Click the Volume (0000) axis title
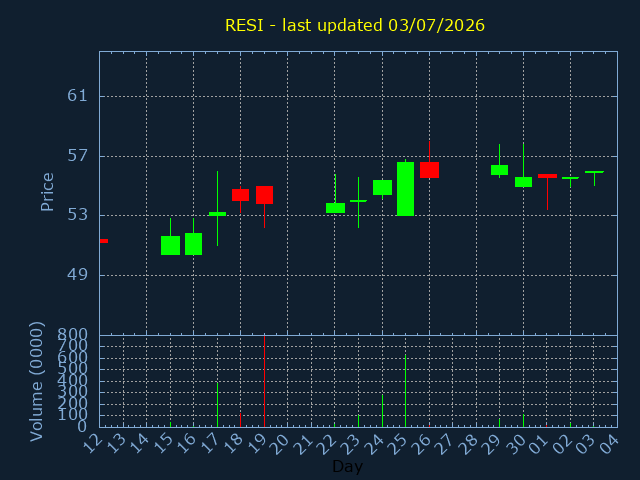The height and width of the screenshot is (480, 640). tap(36, 382)
